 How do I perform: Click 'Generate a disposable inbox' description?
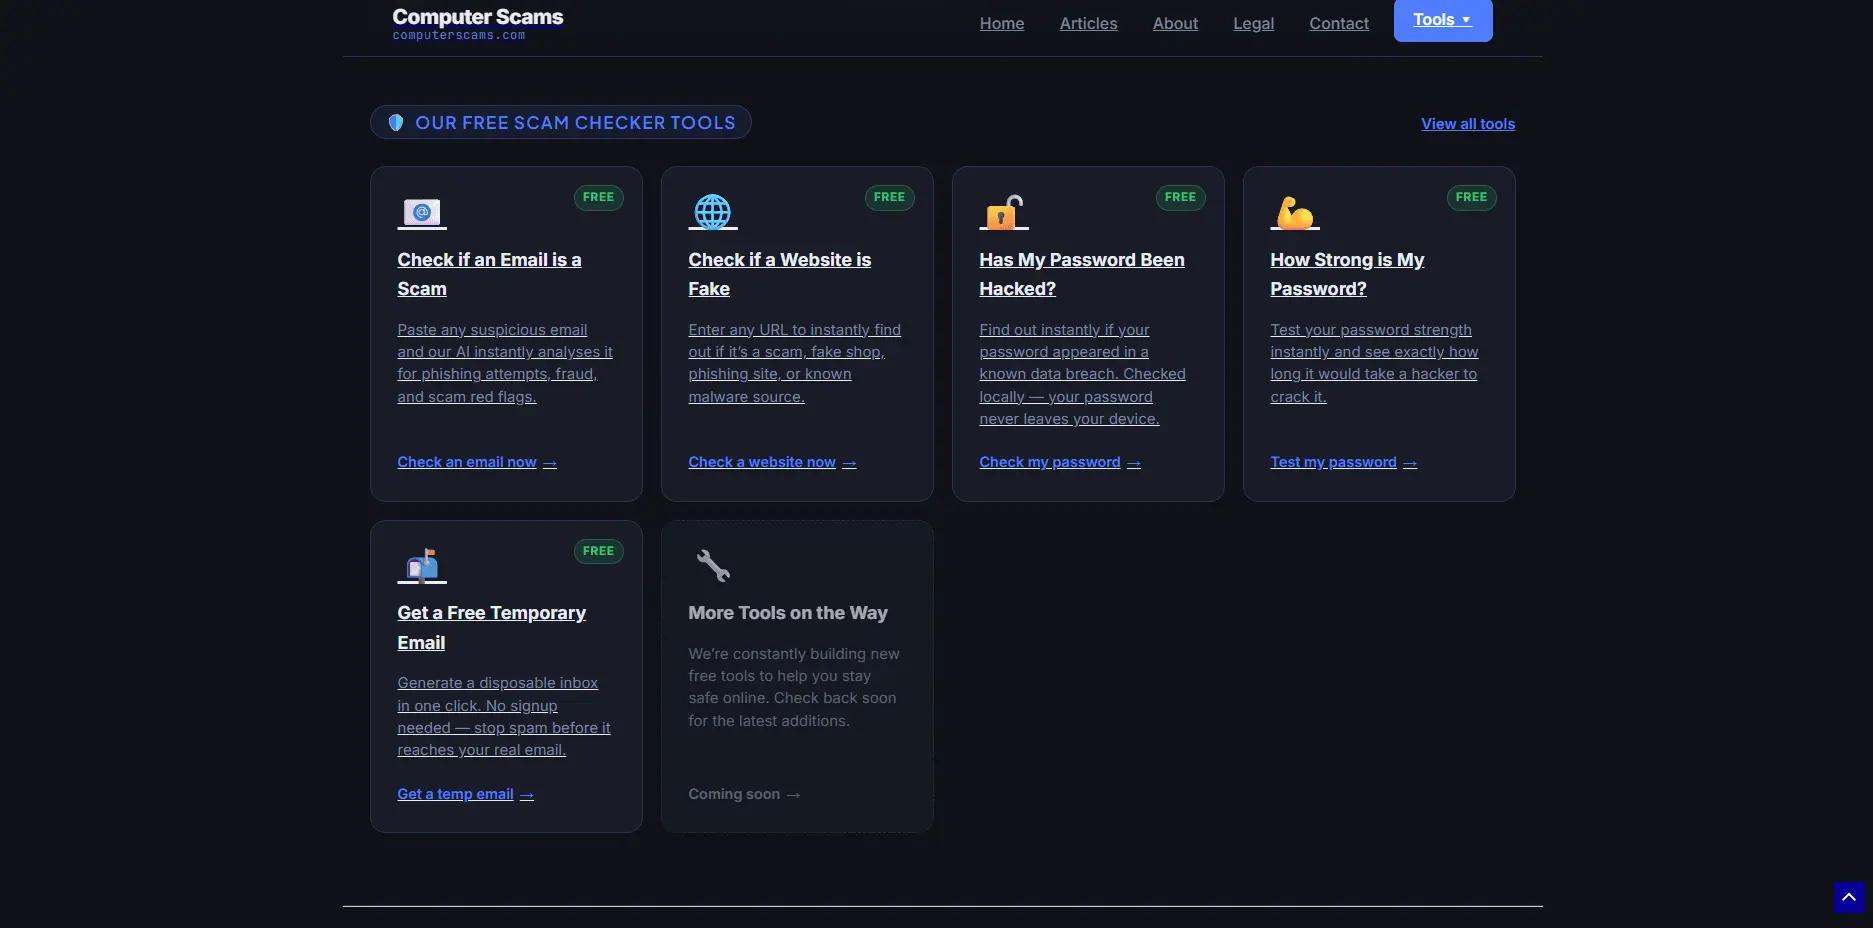tap(504, 716)
